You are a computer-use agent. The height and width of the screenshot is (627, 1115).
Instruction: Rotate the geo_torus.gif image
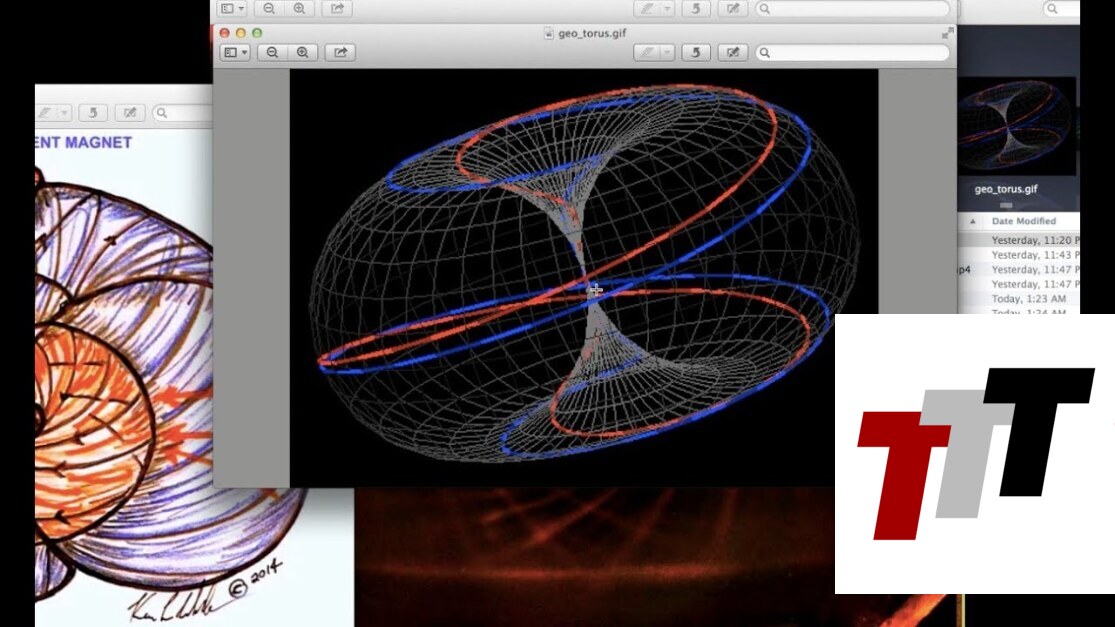coord(696,52)
